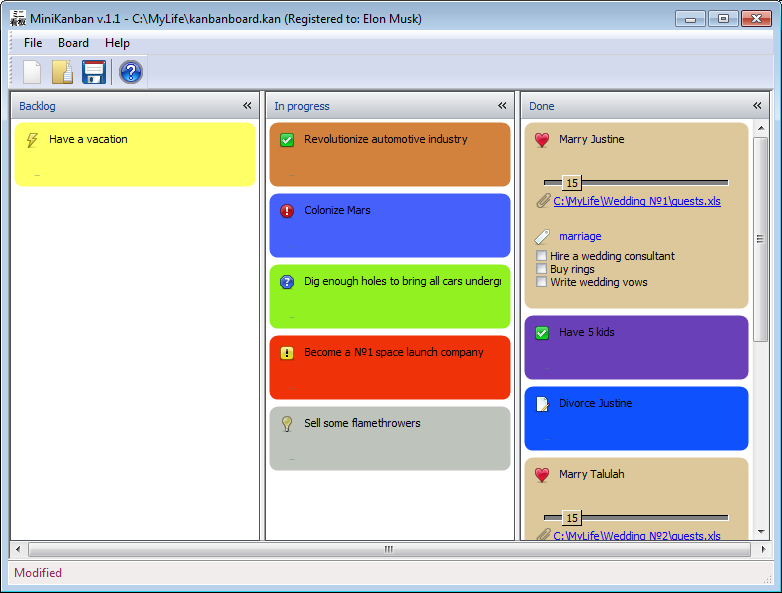The width and height of the screenshot is (782, 593).
Task: Click the blue question icon on Dig enough holes
Action: point(287,282)
